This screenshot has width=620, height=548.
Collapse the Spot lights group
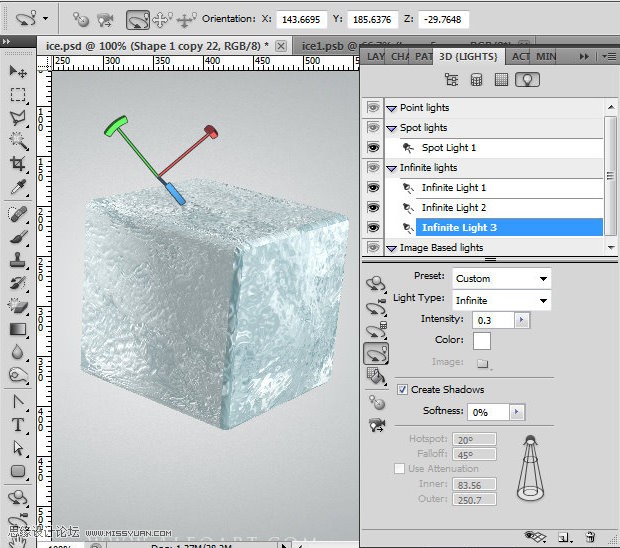[x=391, y=128]
